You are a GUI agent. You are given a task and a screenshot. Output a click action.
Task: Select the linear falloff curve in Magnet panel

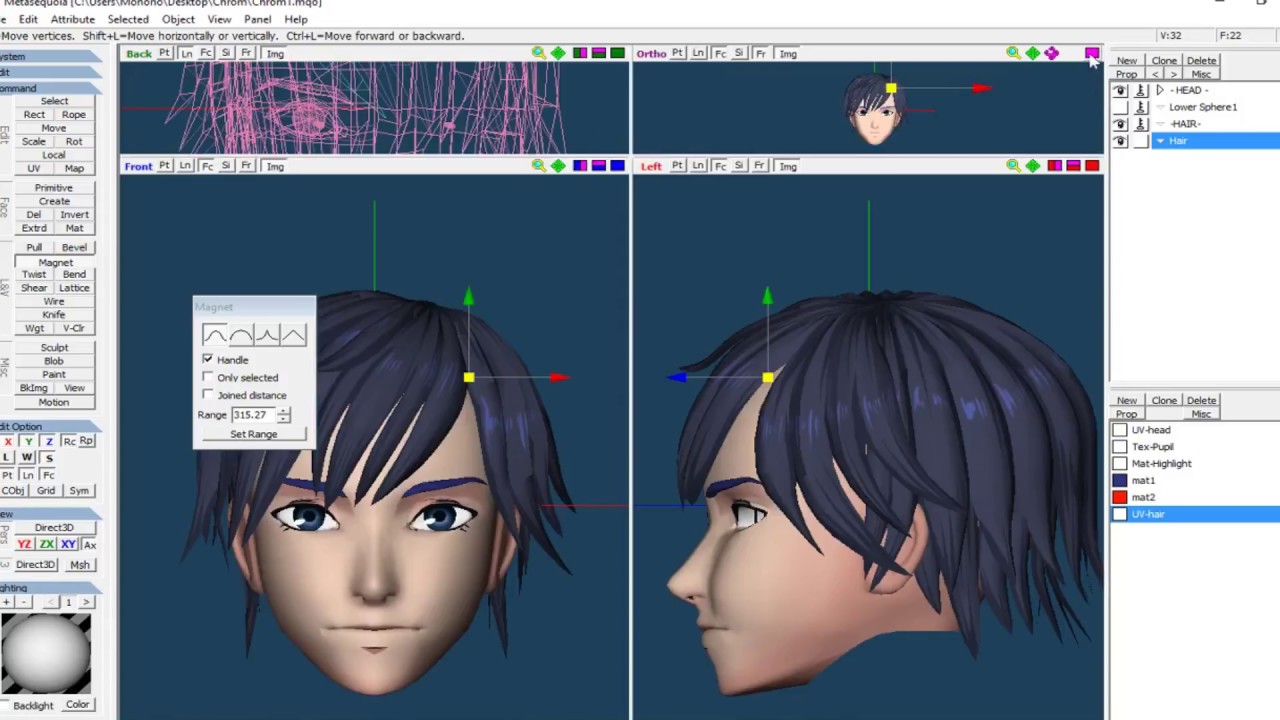coord(293,335)
